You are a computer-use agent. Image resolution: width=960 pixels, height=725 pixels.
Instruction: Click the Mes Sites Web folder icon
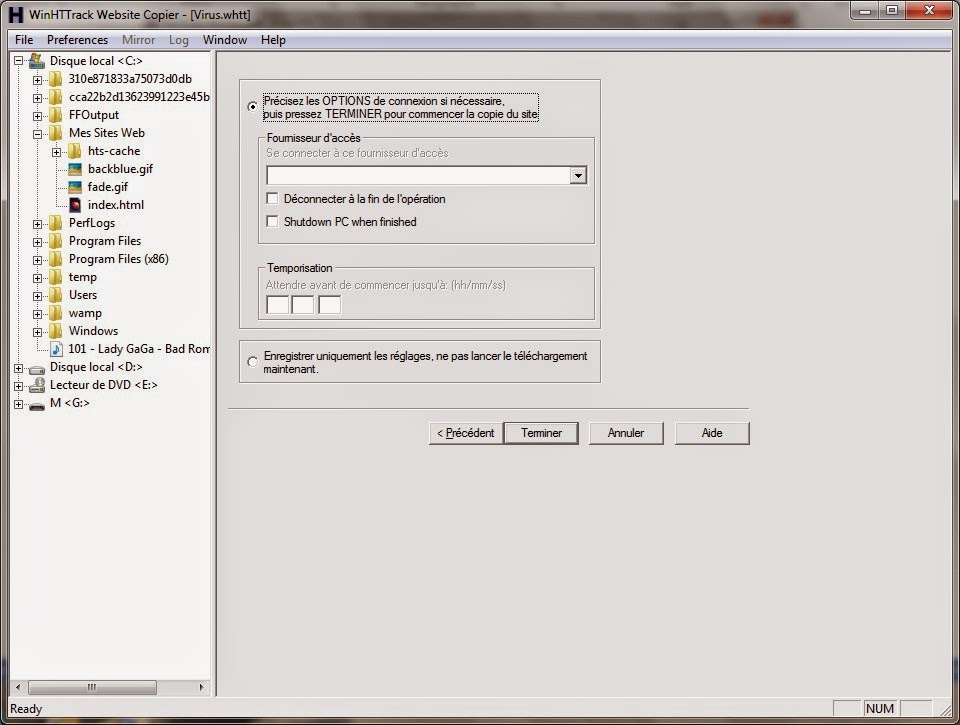[55, 133]
